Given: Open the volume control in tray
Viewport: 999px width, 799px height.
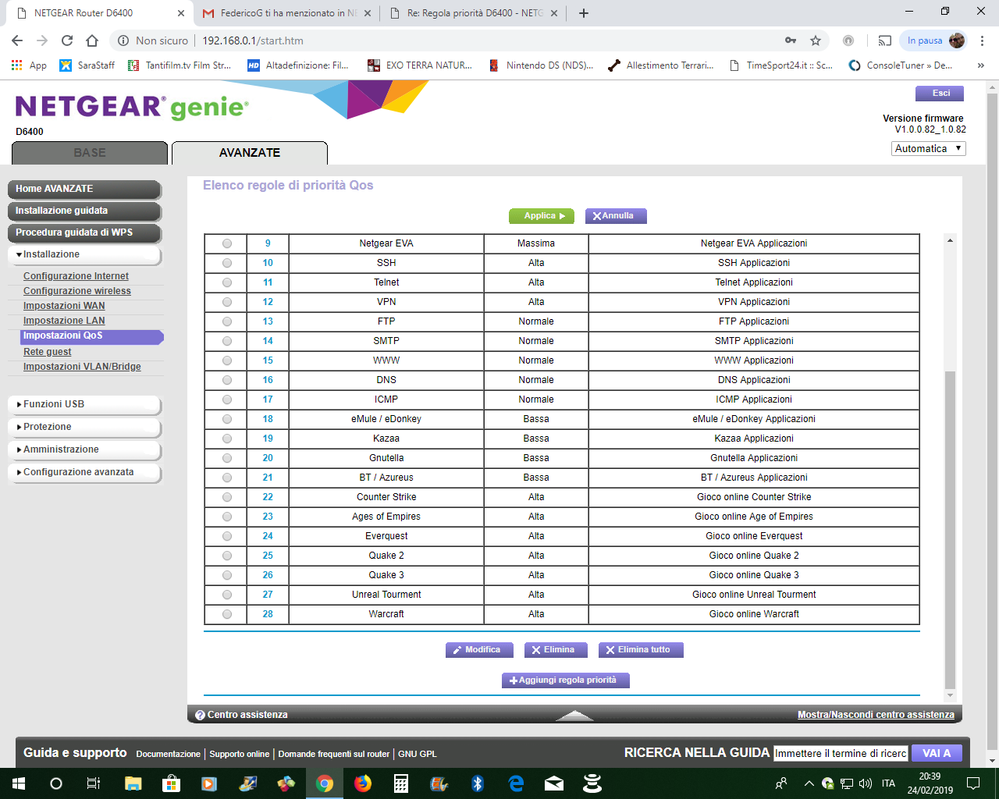Looking at the screenshot, I should click(865, 784).
